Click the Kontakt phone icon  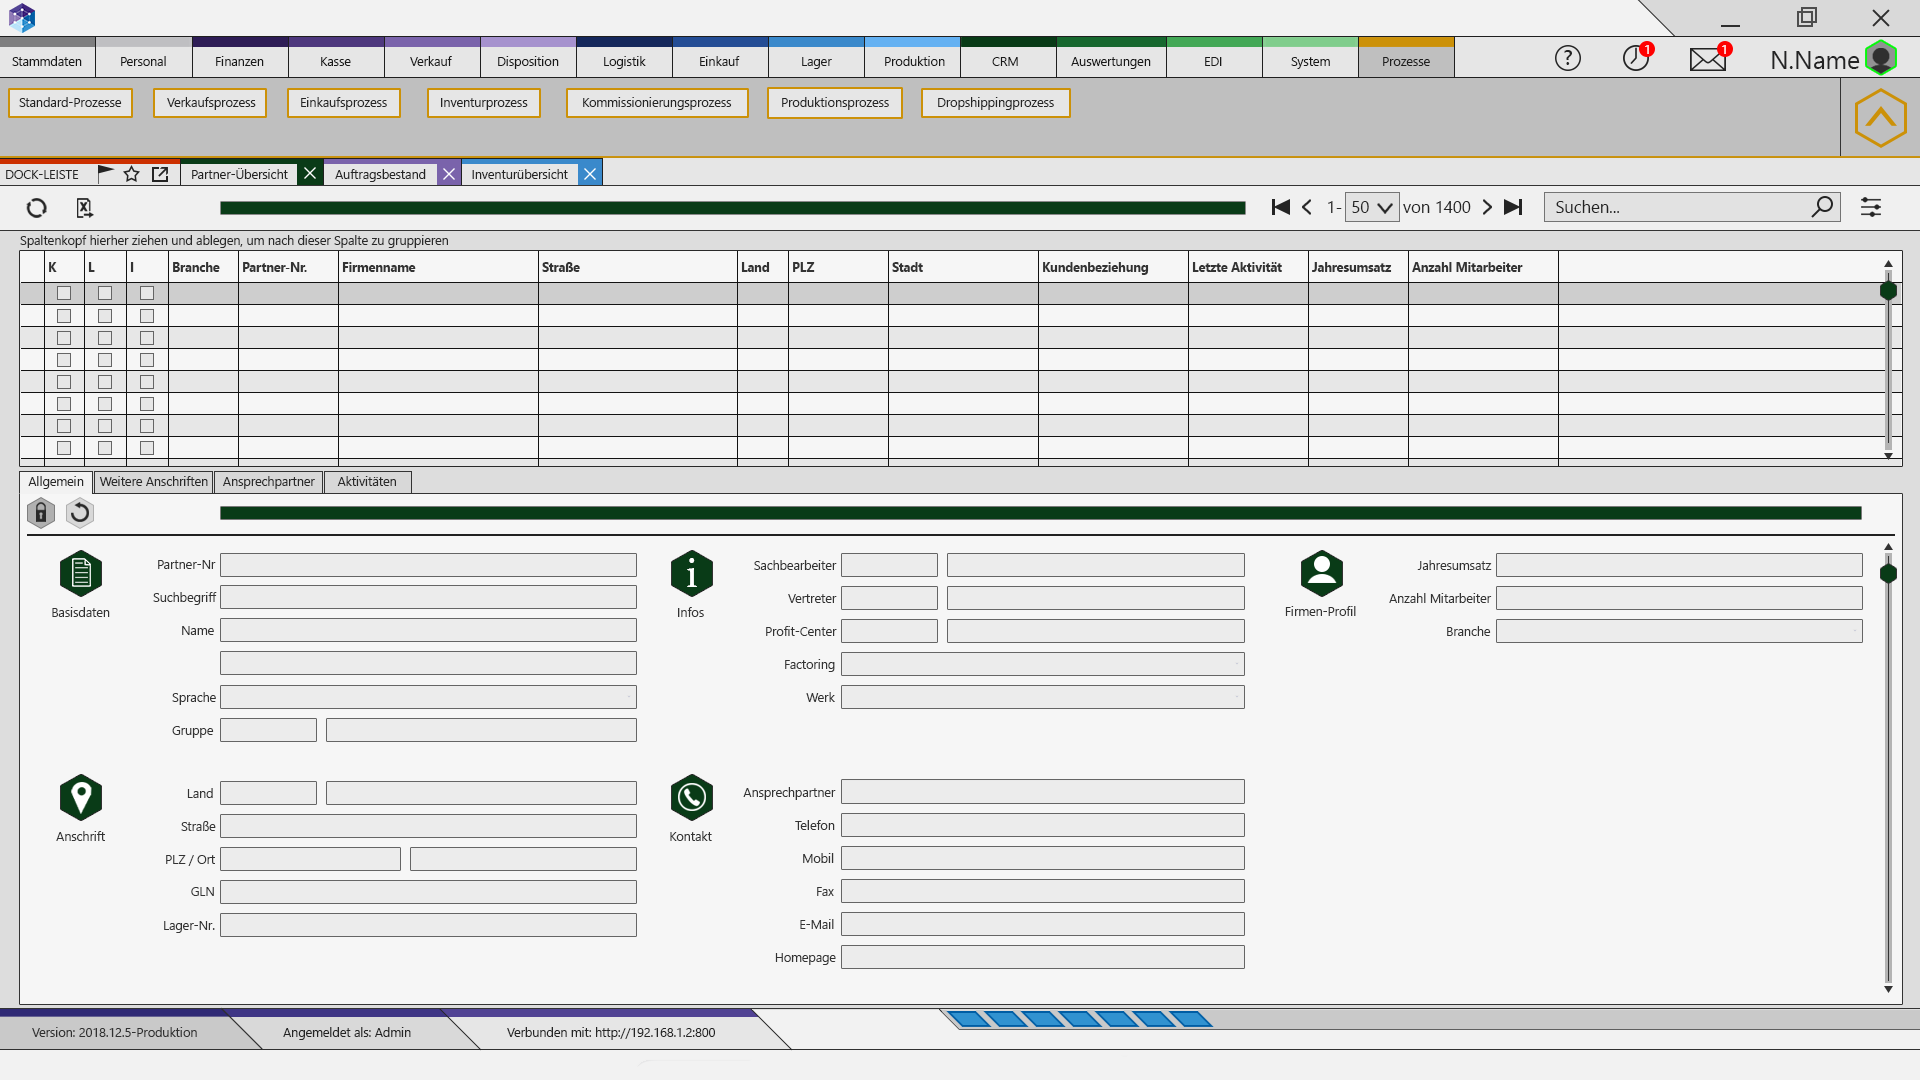(691, 797)
